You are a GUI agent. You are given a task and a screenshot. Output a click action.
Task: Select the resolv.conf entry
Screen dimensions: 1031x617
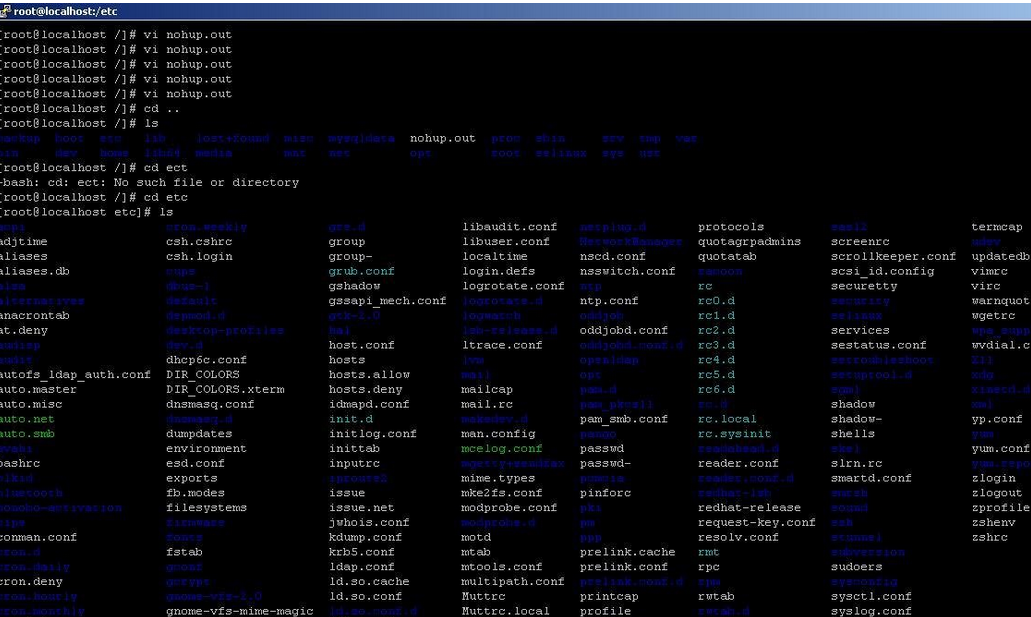pyautogui.click(x=737, y=537)
